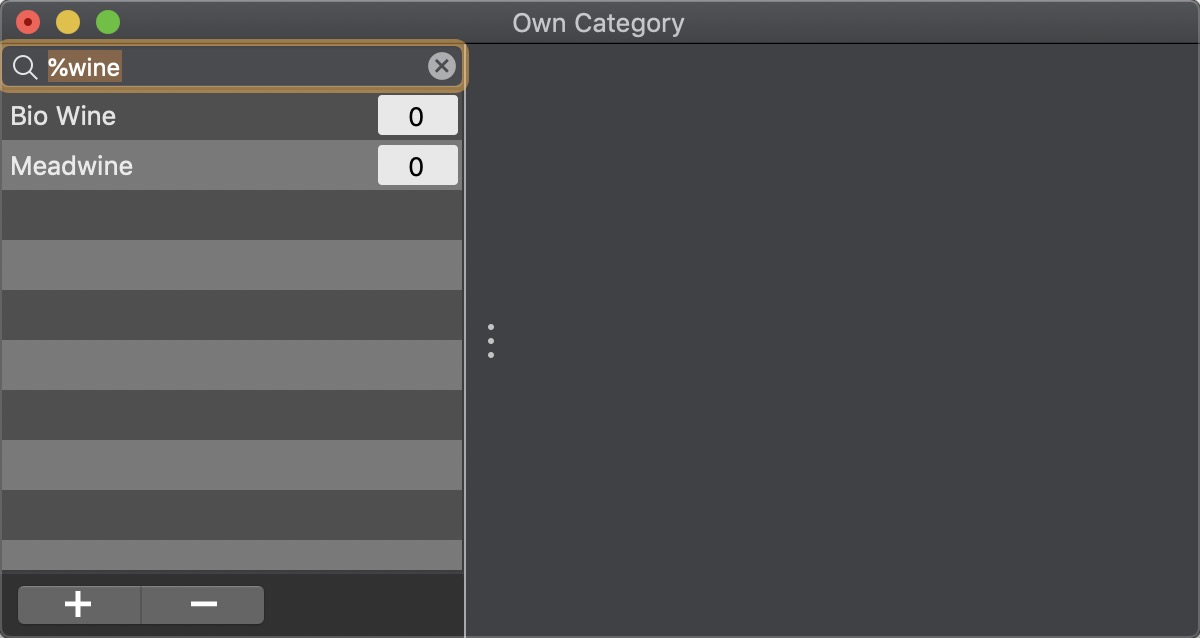Click the Own Category window title

coord(598,23)
